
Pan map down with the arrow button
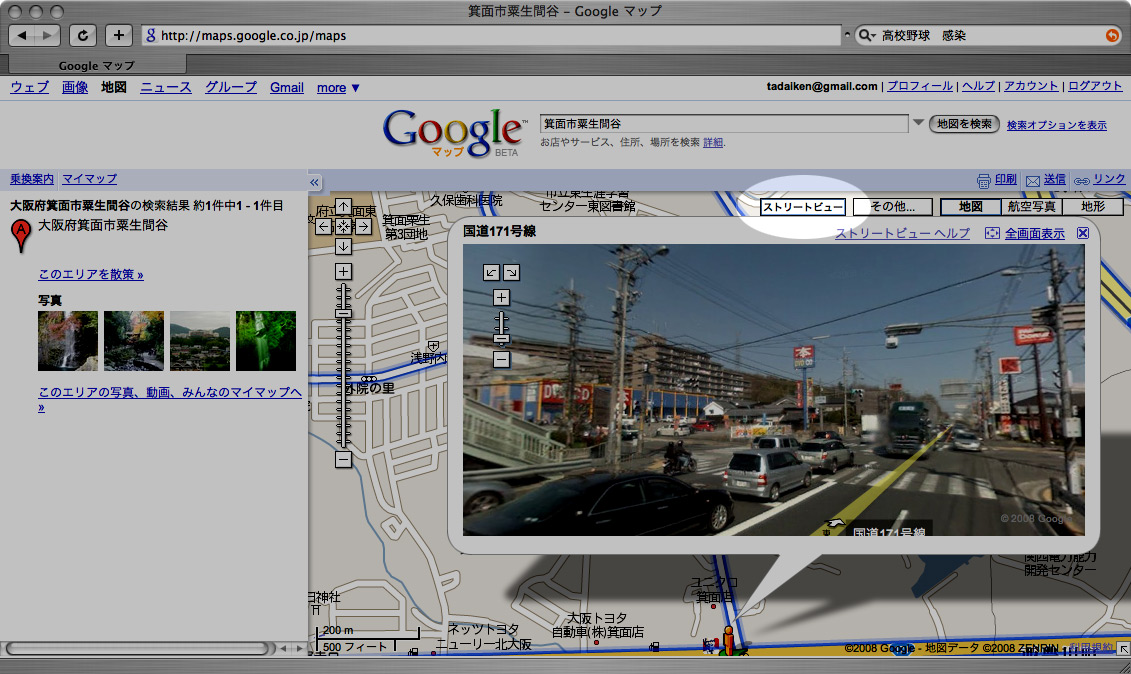[x=343, y=247]
